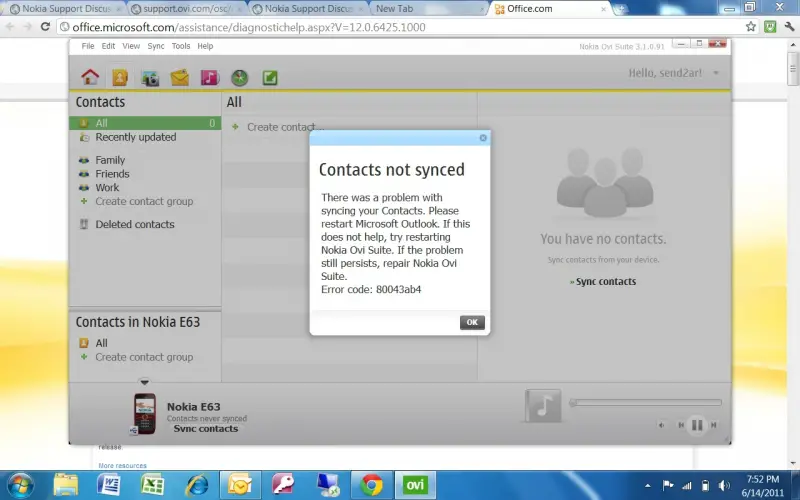
Task: Open the Help menu
Action: pos(205,46)
